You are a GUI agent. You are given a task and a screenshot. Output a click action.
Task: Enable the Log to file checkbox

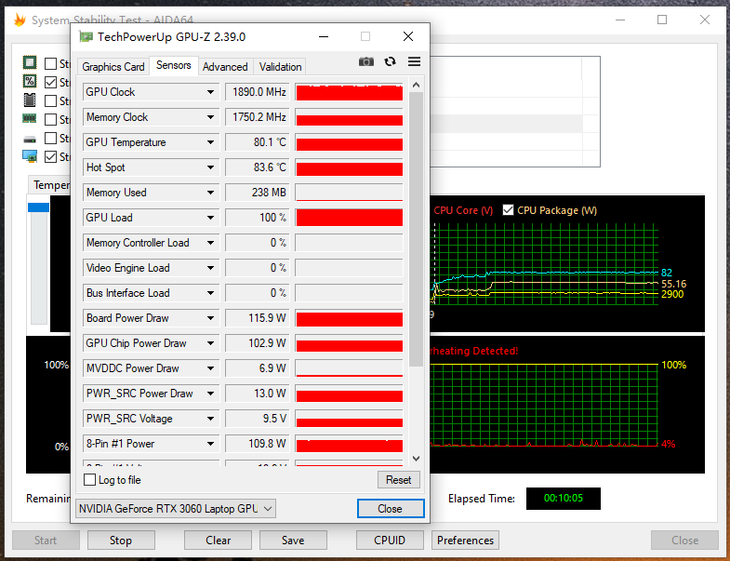91,480
